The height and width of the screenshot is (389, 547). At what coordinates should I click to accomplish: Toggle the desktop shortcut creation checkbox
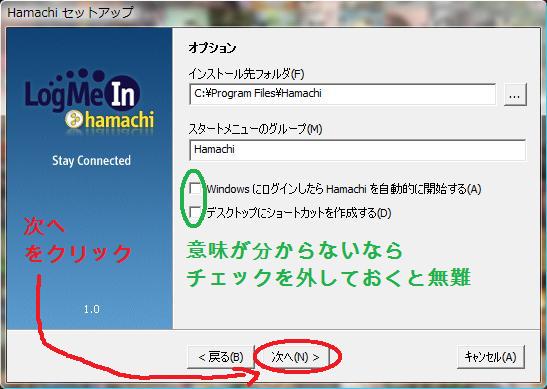coord(195,212)
